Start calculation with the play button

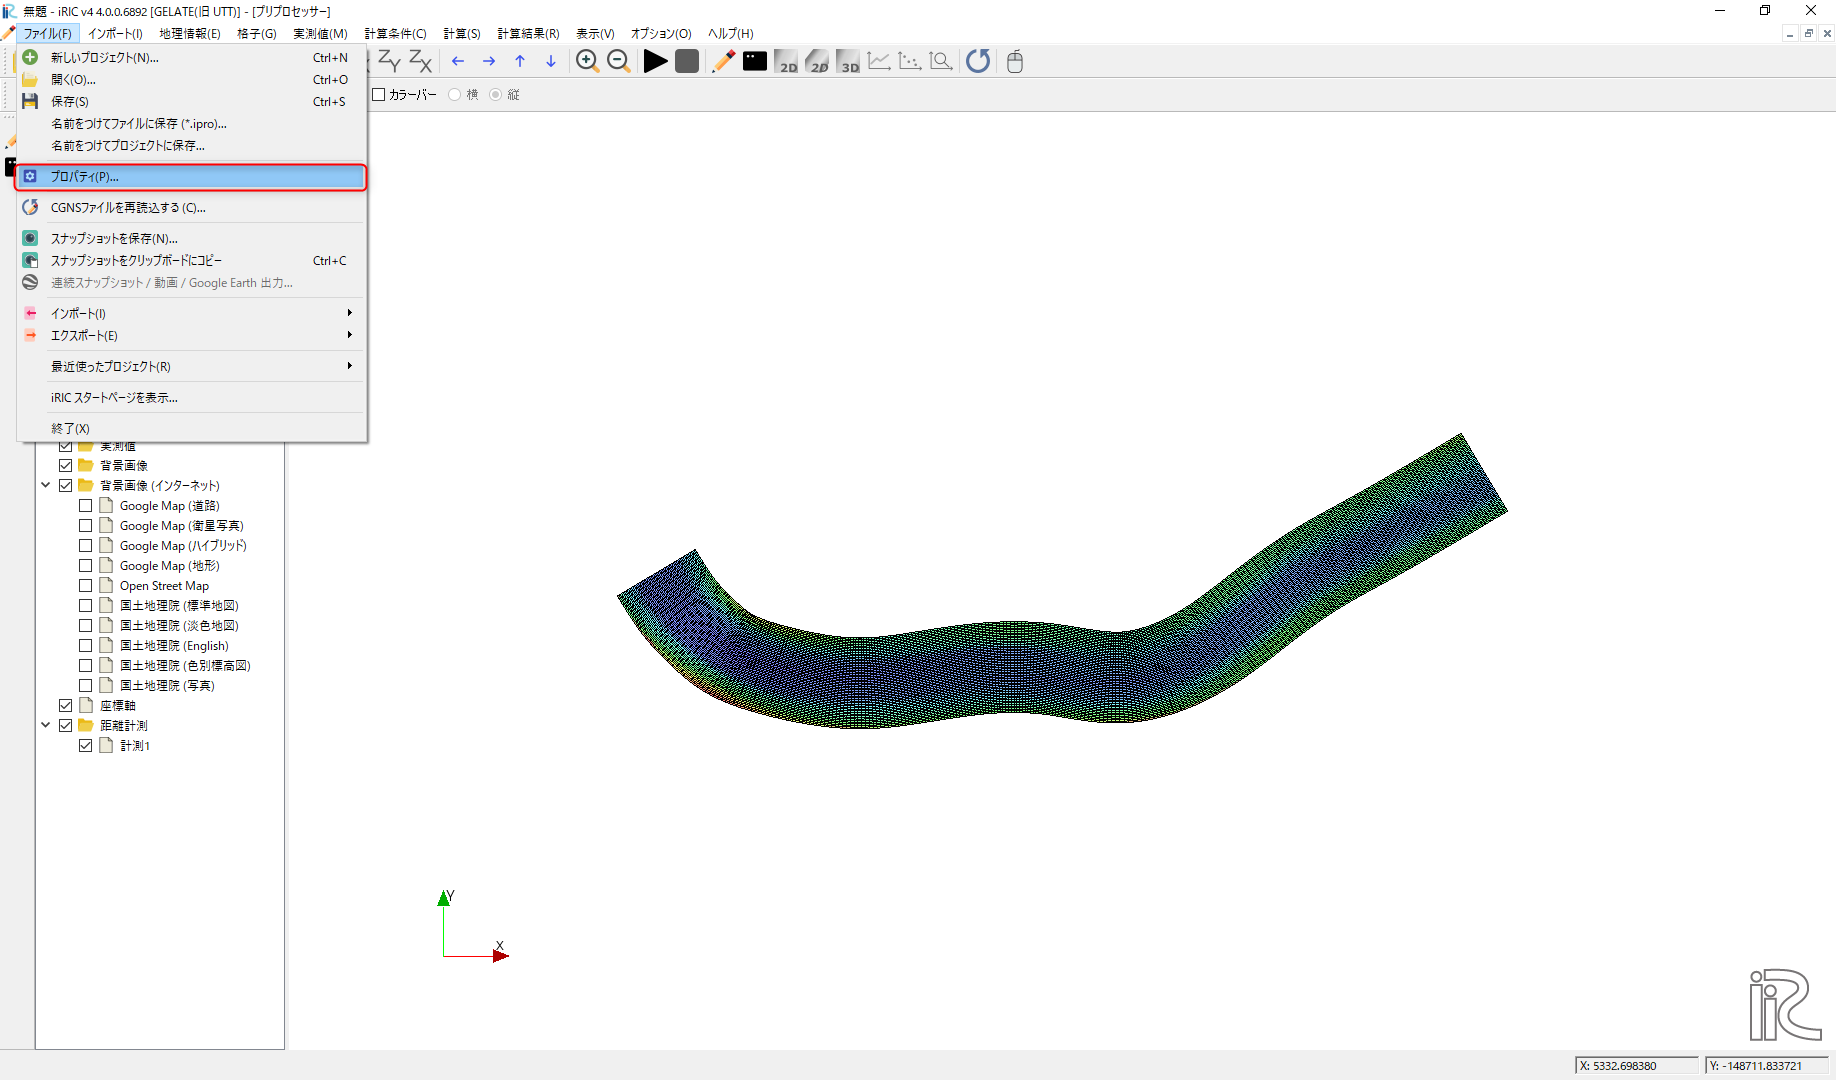click(x=656, y=61)
